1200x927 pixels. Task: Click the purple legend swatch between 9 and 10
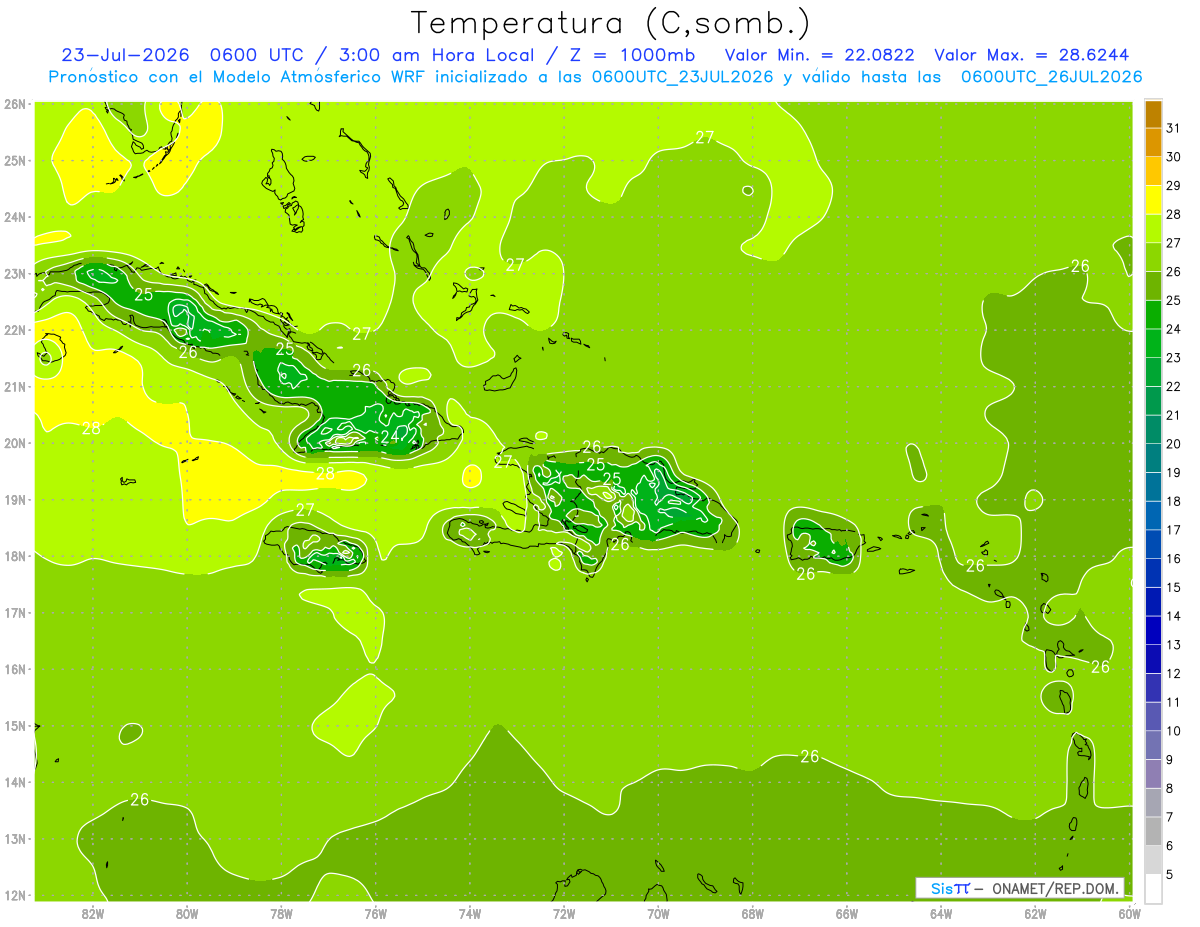tap(1153, 745)
